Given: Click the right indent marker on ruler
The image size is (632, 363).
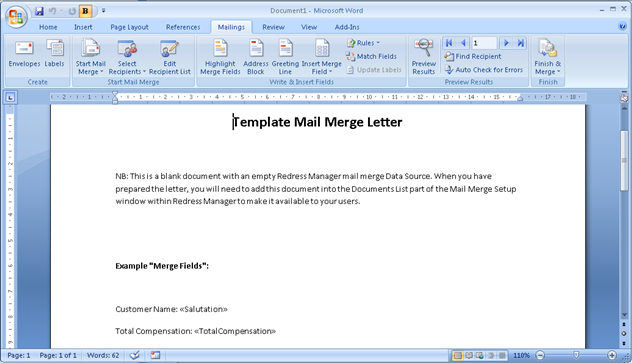Looking at the screenshot, I should 520,99.
